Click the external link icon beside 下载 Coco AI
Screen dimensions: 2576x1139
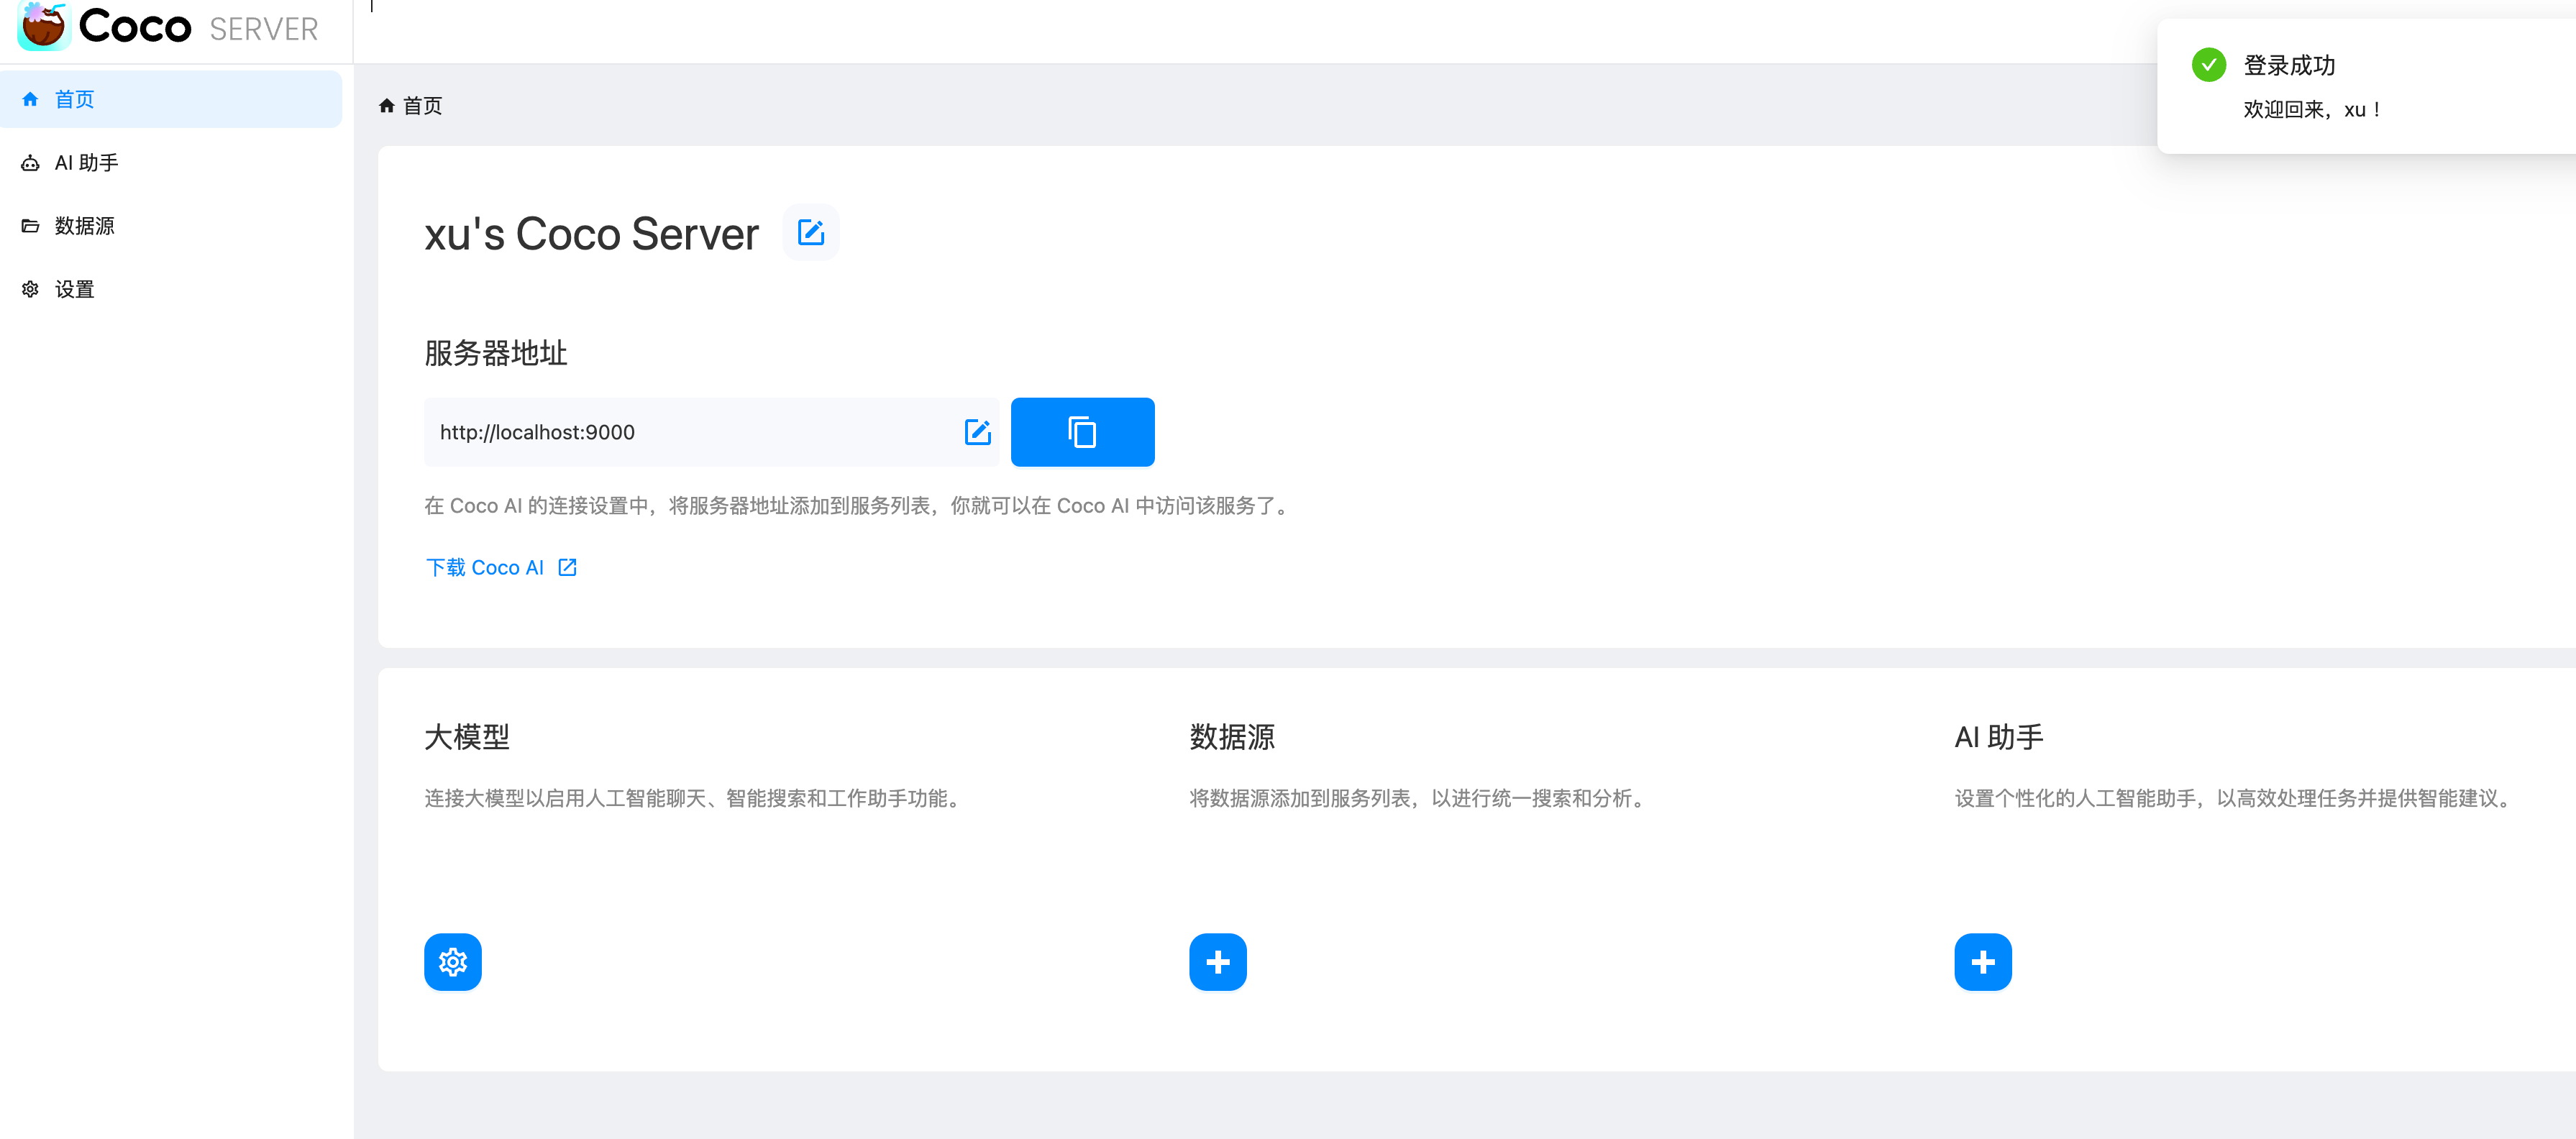tap(567, 567)
